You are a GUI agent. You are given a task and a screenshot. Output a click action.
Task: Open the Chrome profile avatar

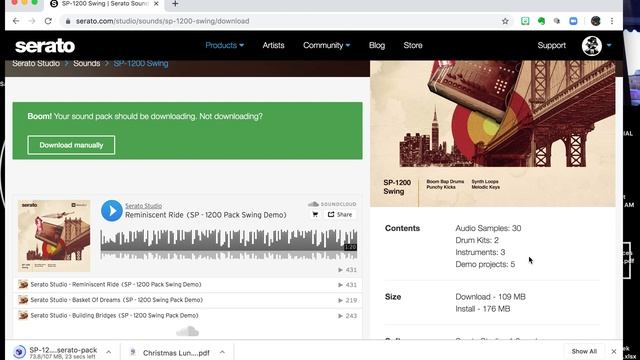[x=596, y=21]
